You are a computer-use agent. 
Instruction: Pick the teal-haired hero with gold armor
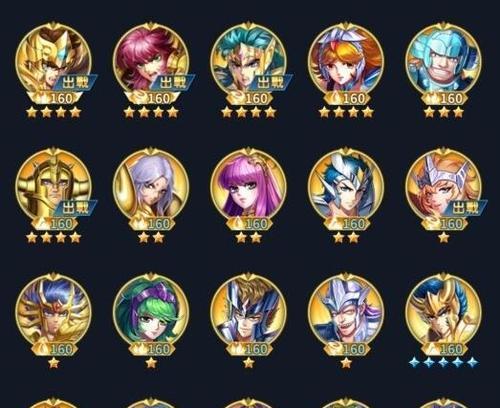coord(248,60)
